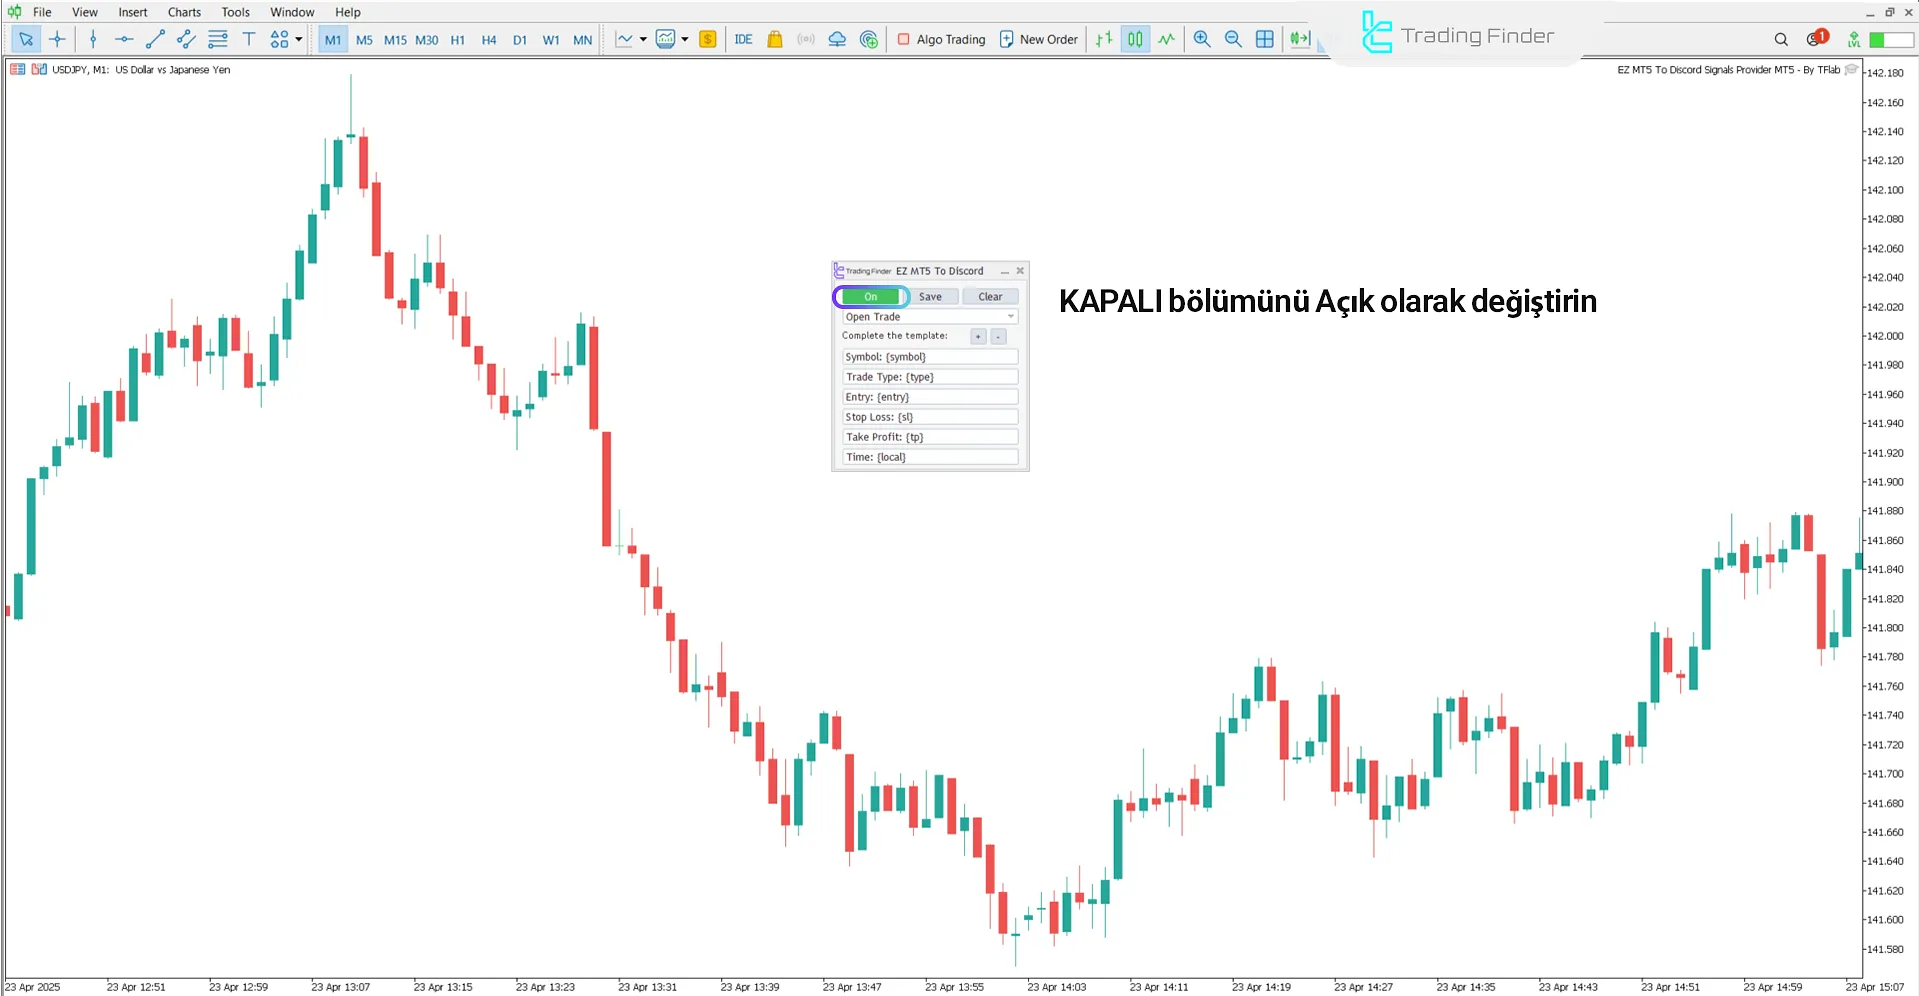Open a New Order
1919x996 pixels.
[1039, 39]
